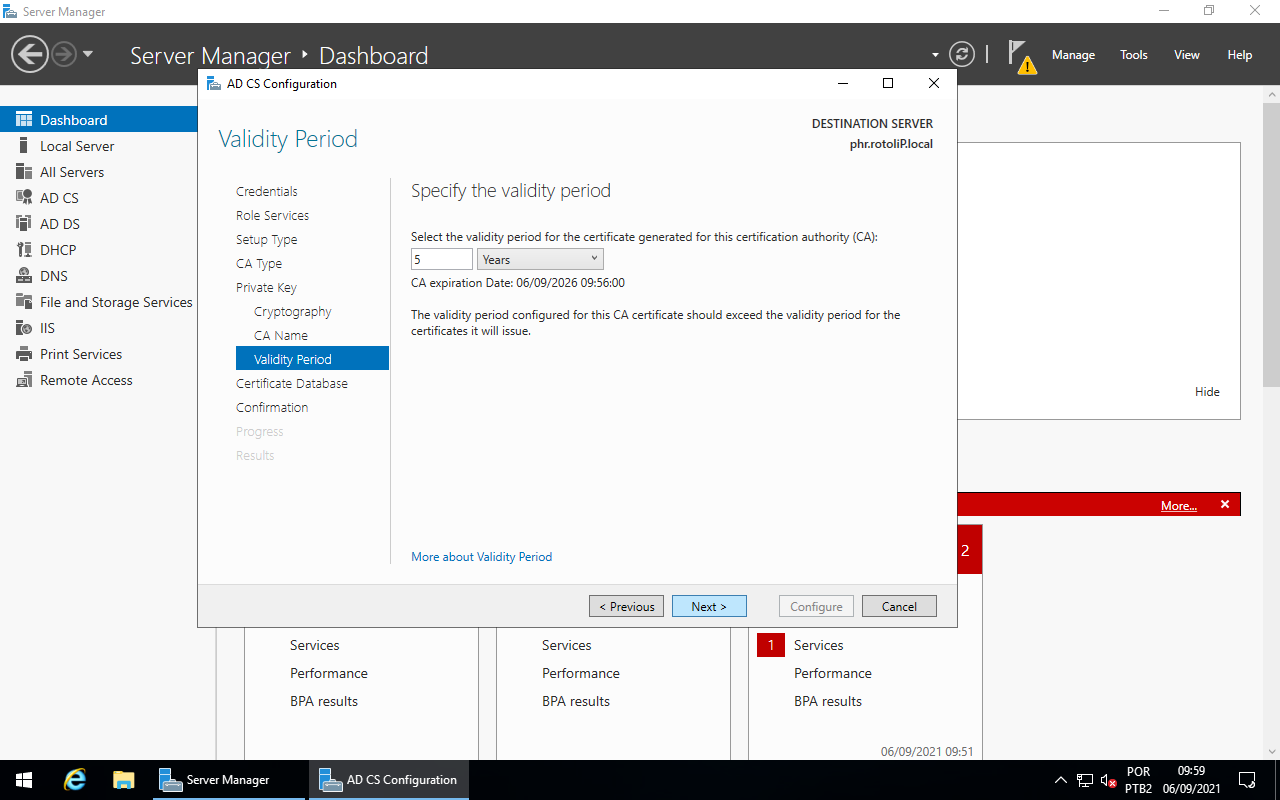Open the Tools menu
The width and height of the screenshot is (1280, 800).
tap(1133, 55)
